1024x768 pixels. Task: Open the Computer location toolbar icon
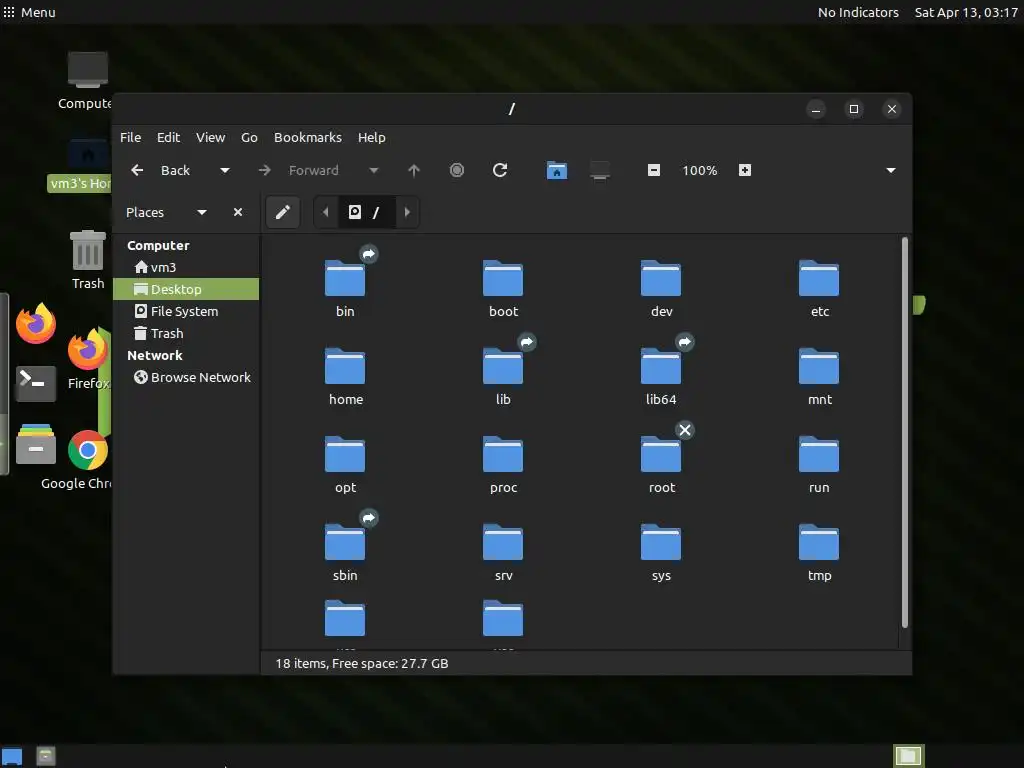click(600, 170)
